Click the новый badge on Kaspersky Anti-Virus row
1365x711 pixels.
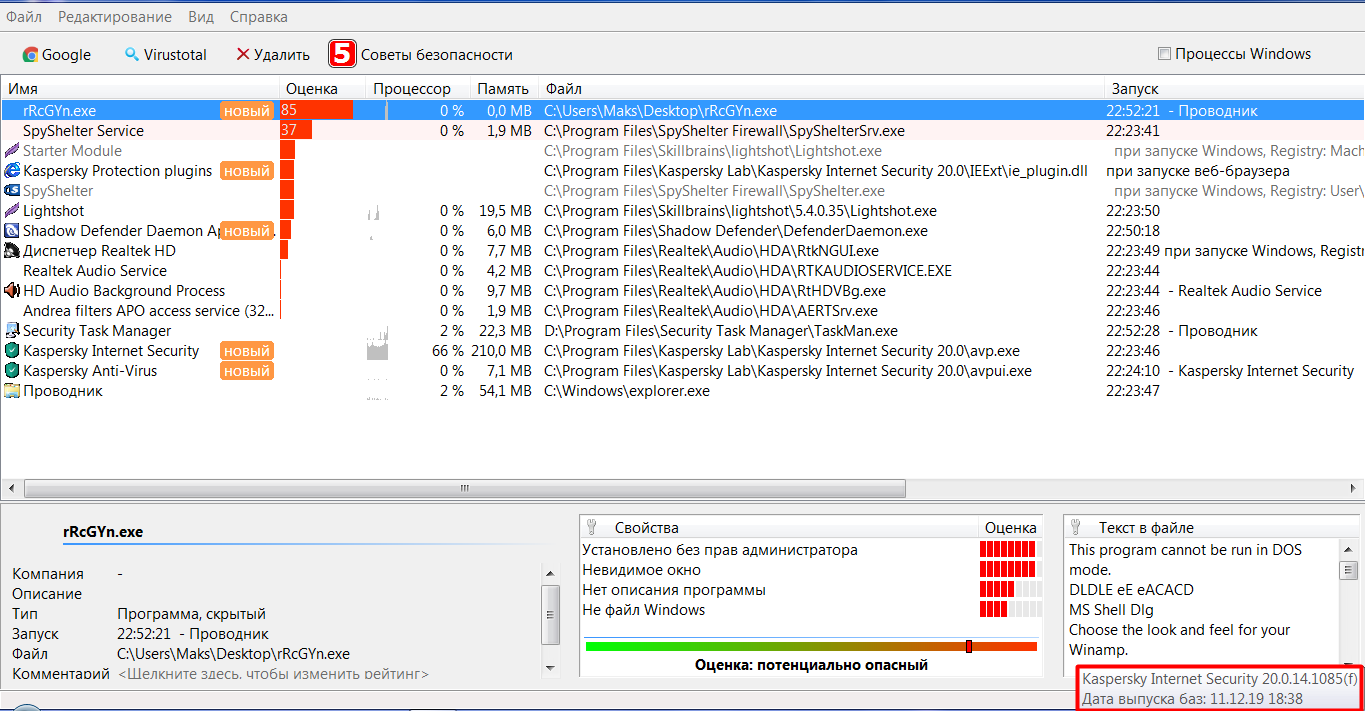pyautogui.click(x=247, y=371)
